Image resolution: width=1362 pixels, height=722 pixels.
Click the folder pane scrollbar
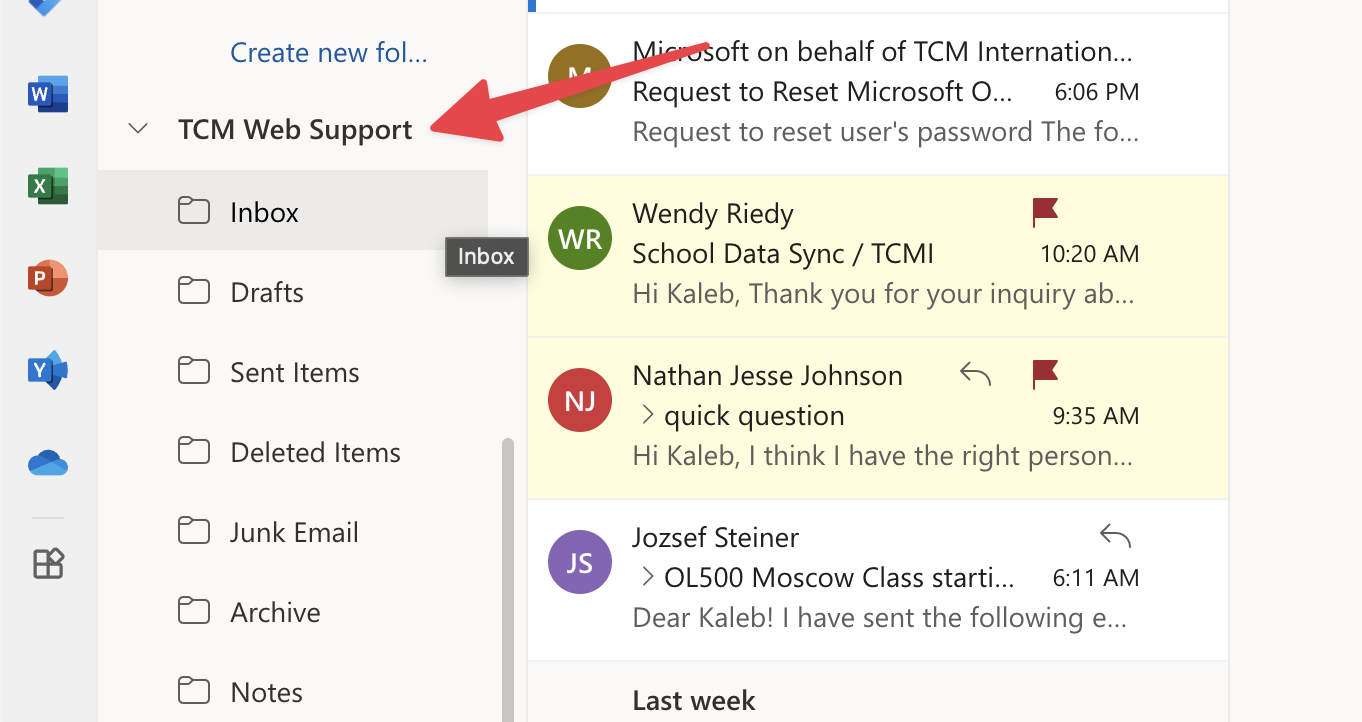(508, 580)
